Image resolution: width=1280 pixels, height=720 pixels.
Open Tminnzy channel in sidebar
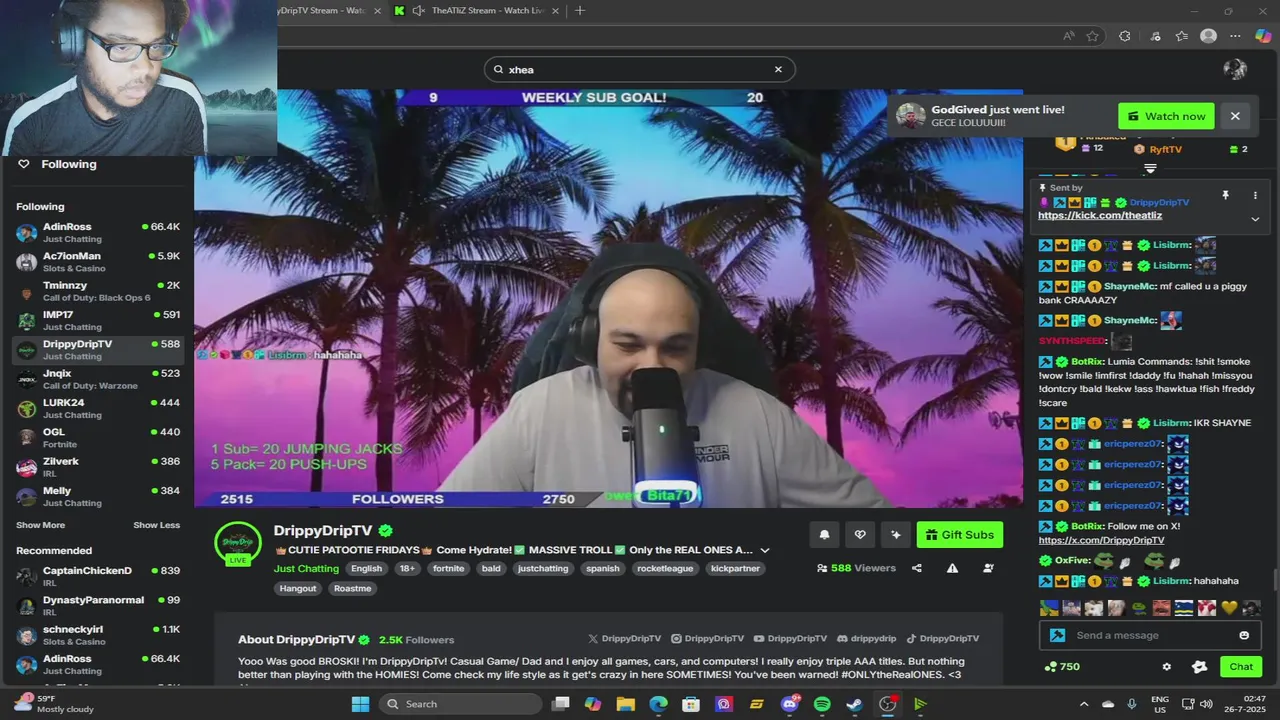click(97, 290)
